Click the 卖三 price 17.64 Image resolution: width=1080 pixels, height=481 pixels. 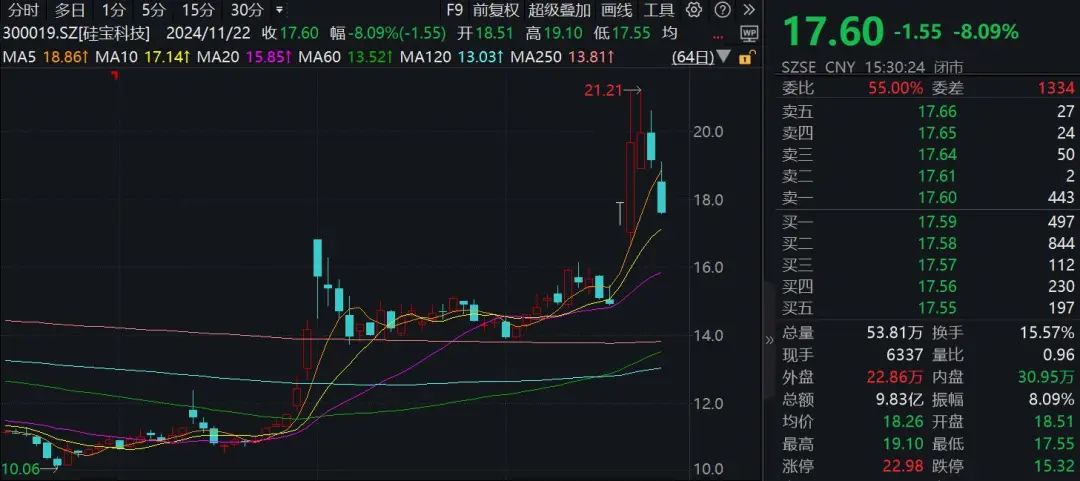(939, 154)
